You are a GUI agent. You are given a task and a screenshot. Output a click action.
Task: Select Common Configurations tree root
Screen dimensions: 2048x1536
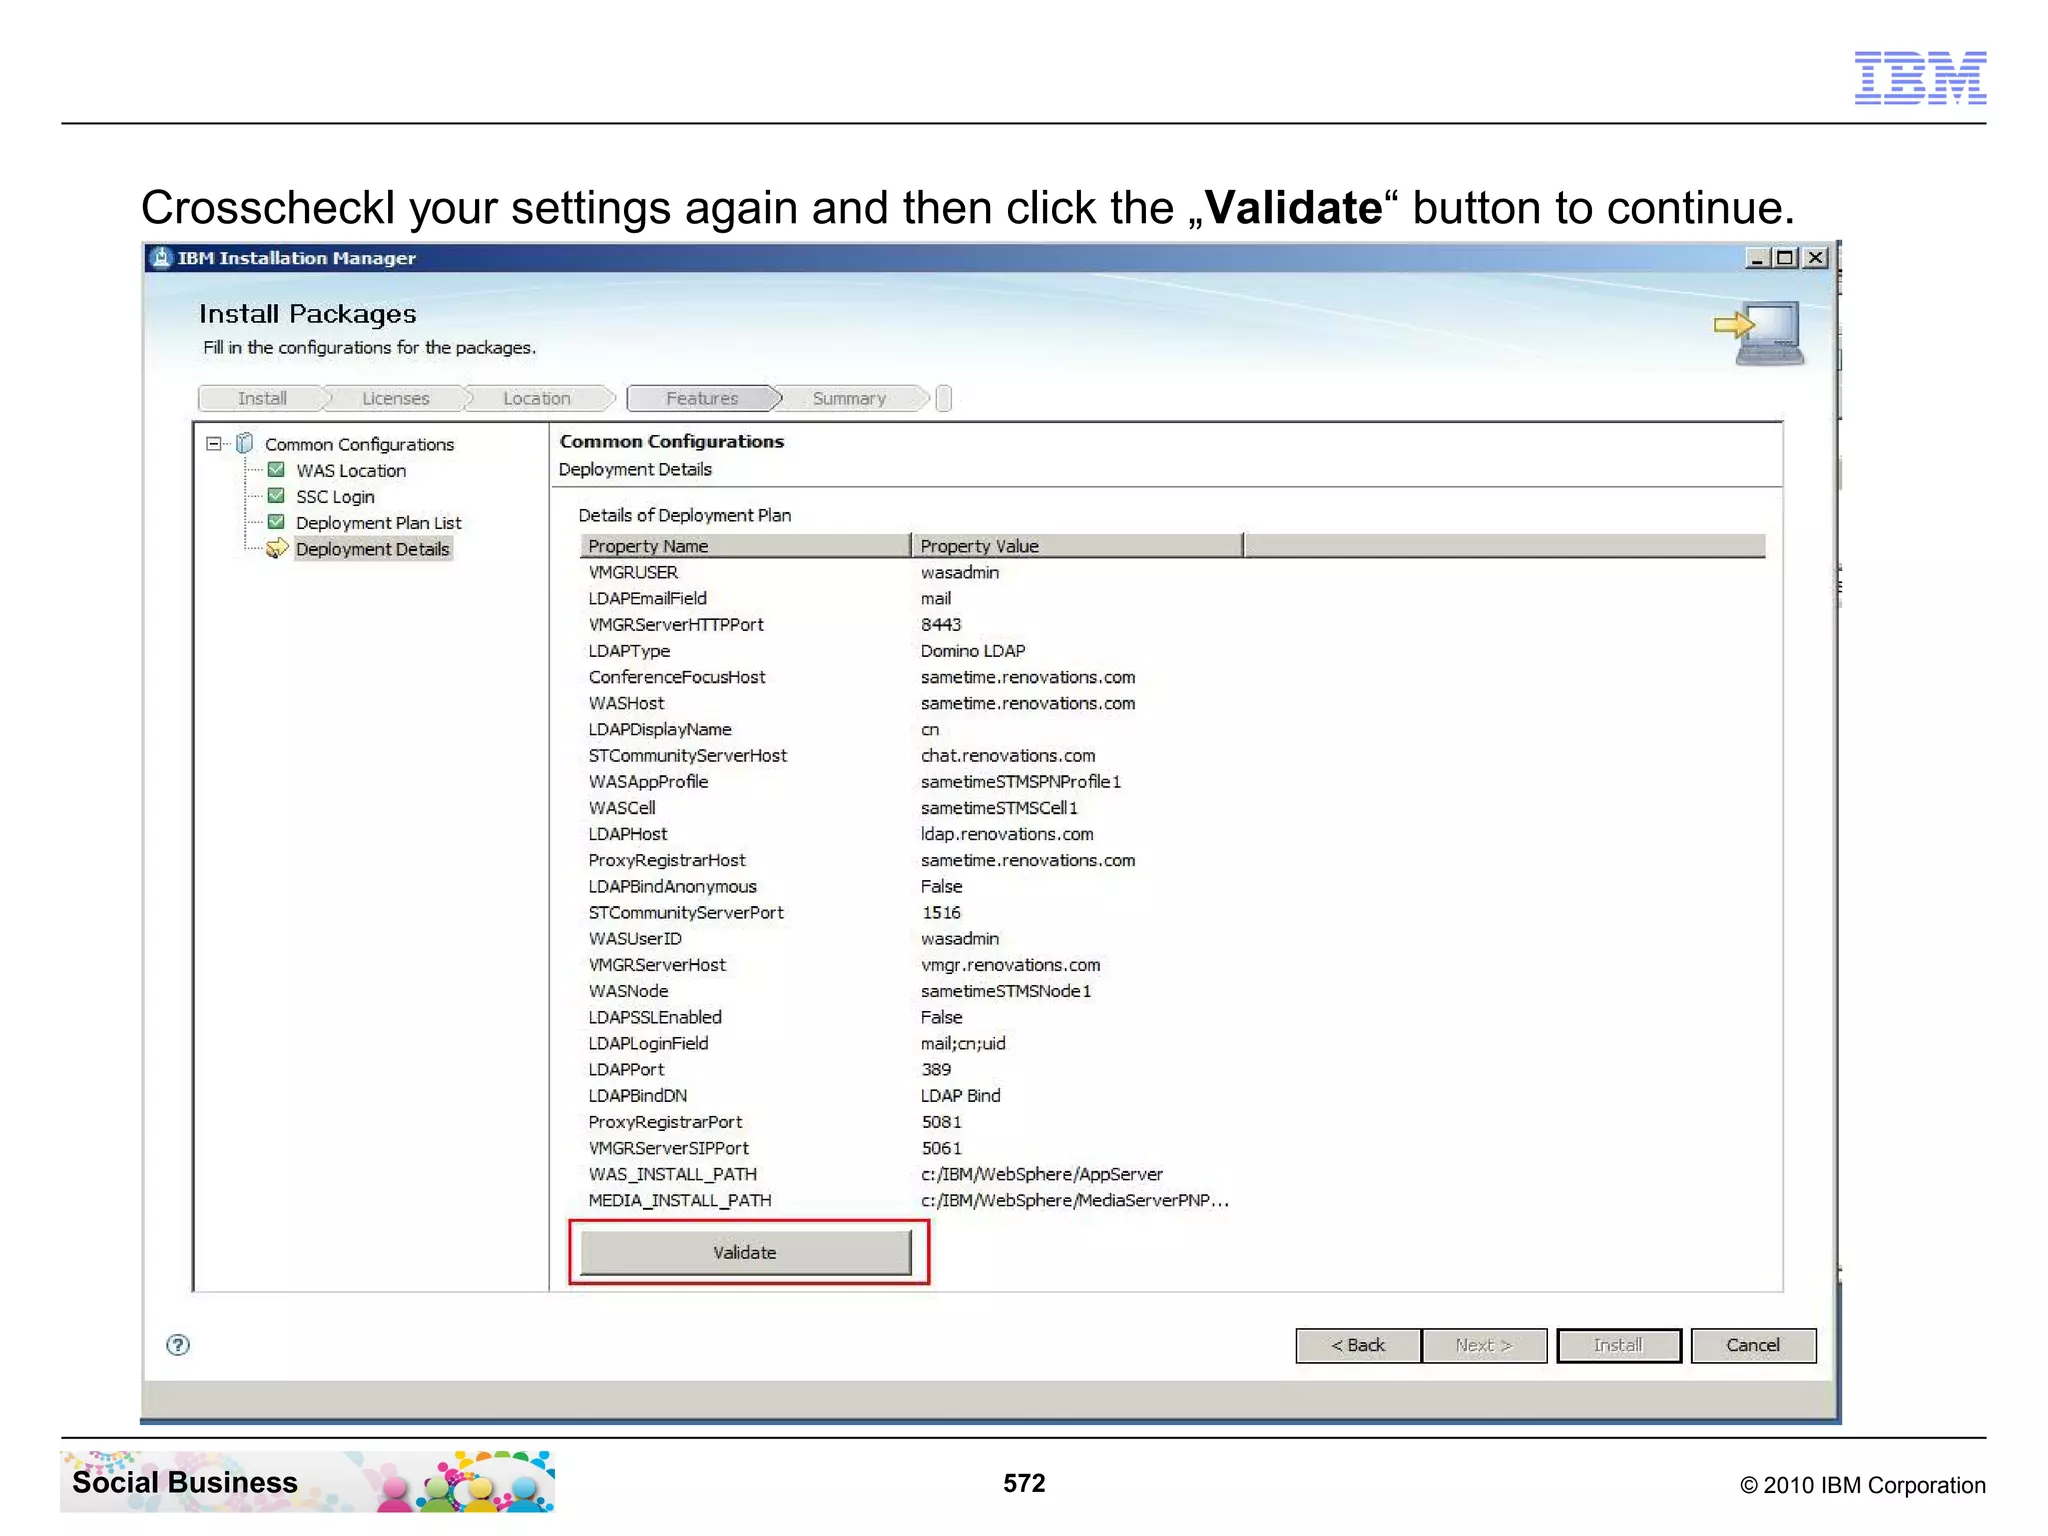pyautogui.click(x=359, y=444)
